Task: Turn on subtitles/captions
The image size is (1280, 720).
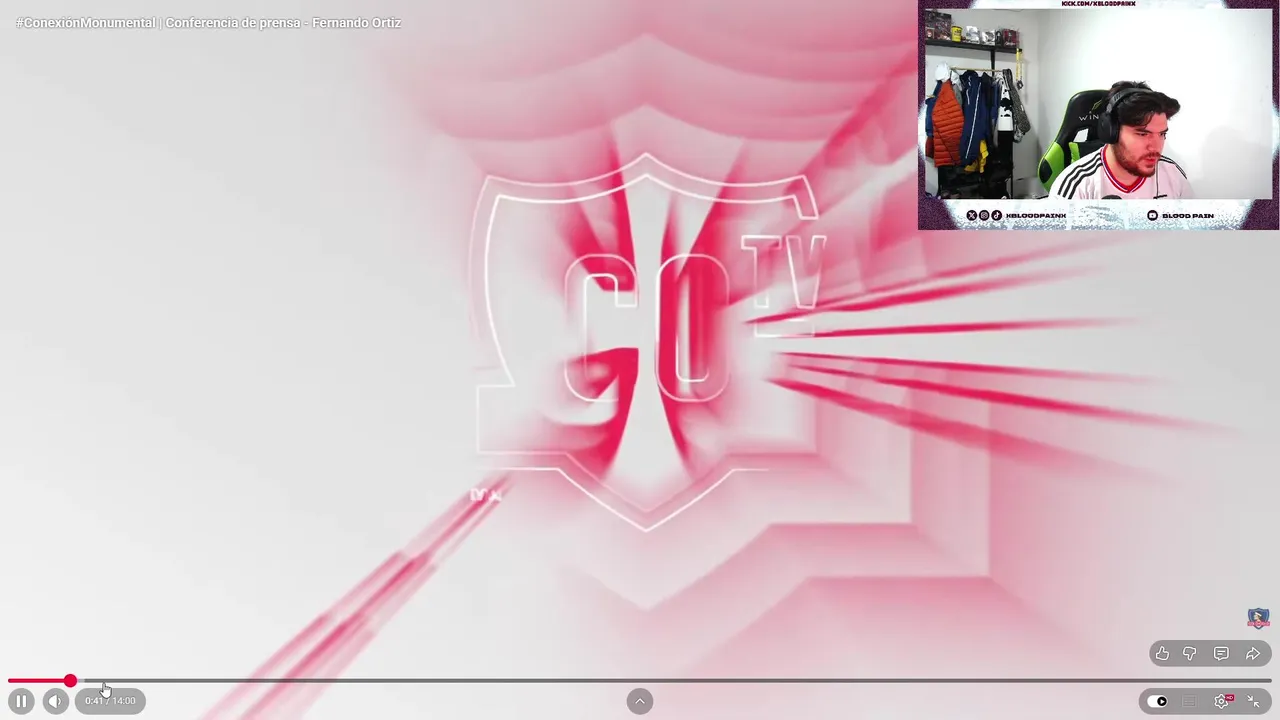Action: [x=1189, y=701]
